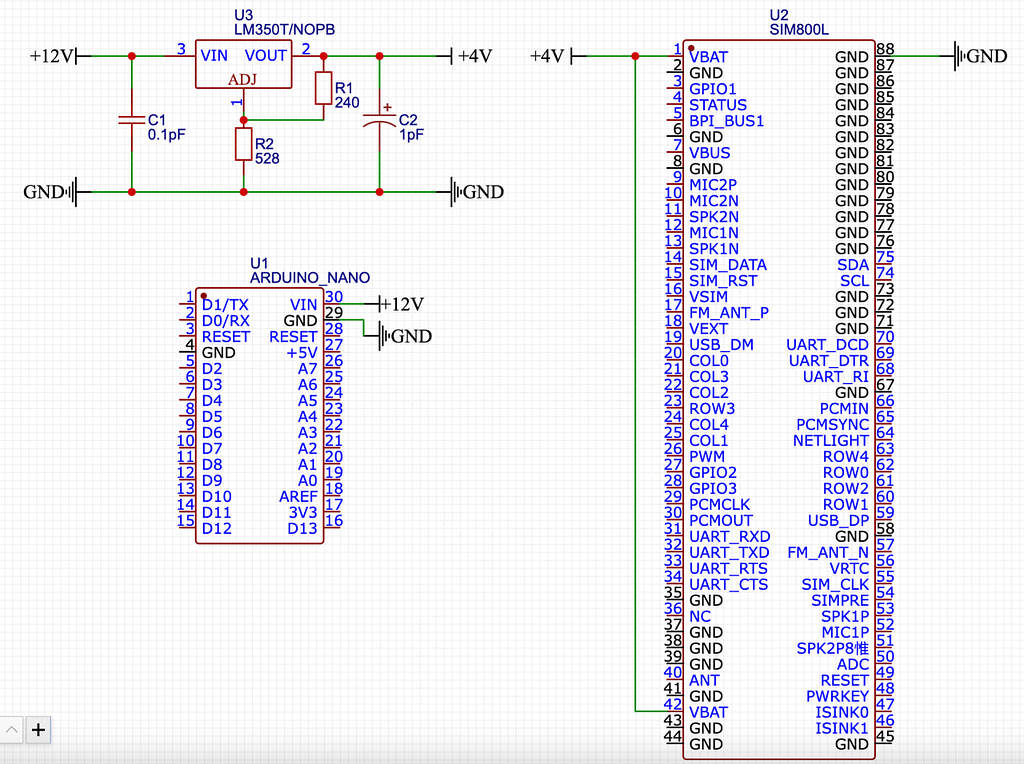Screen dimensions: 1024x764
Task: Select resistor R1 240 symbol
Action: 323,90
